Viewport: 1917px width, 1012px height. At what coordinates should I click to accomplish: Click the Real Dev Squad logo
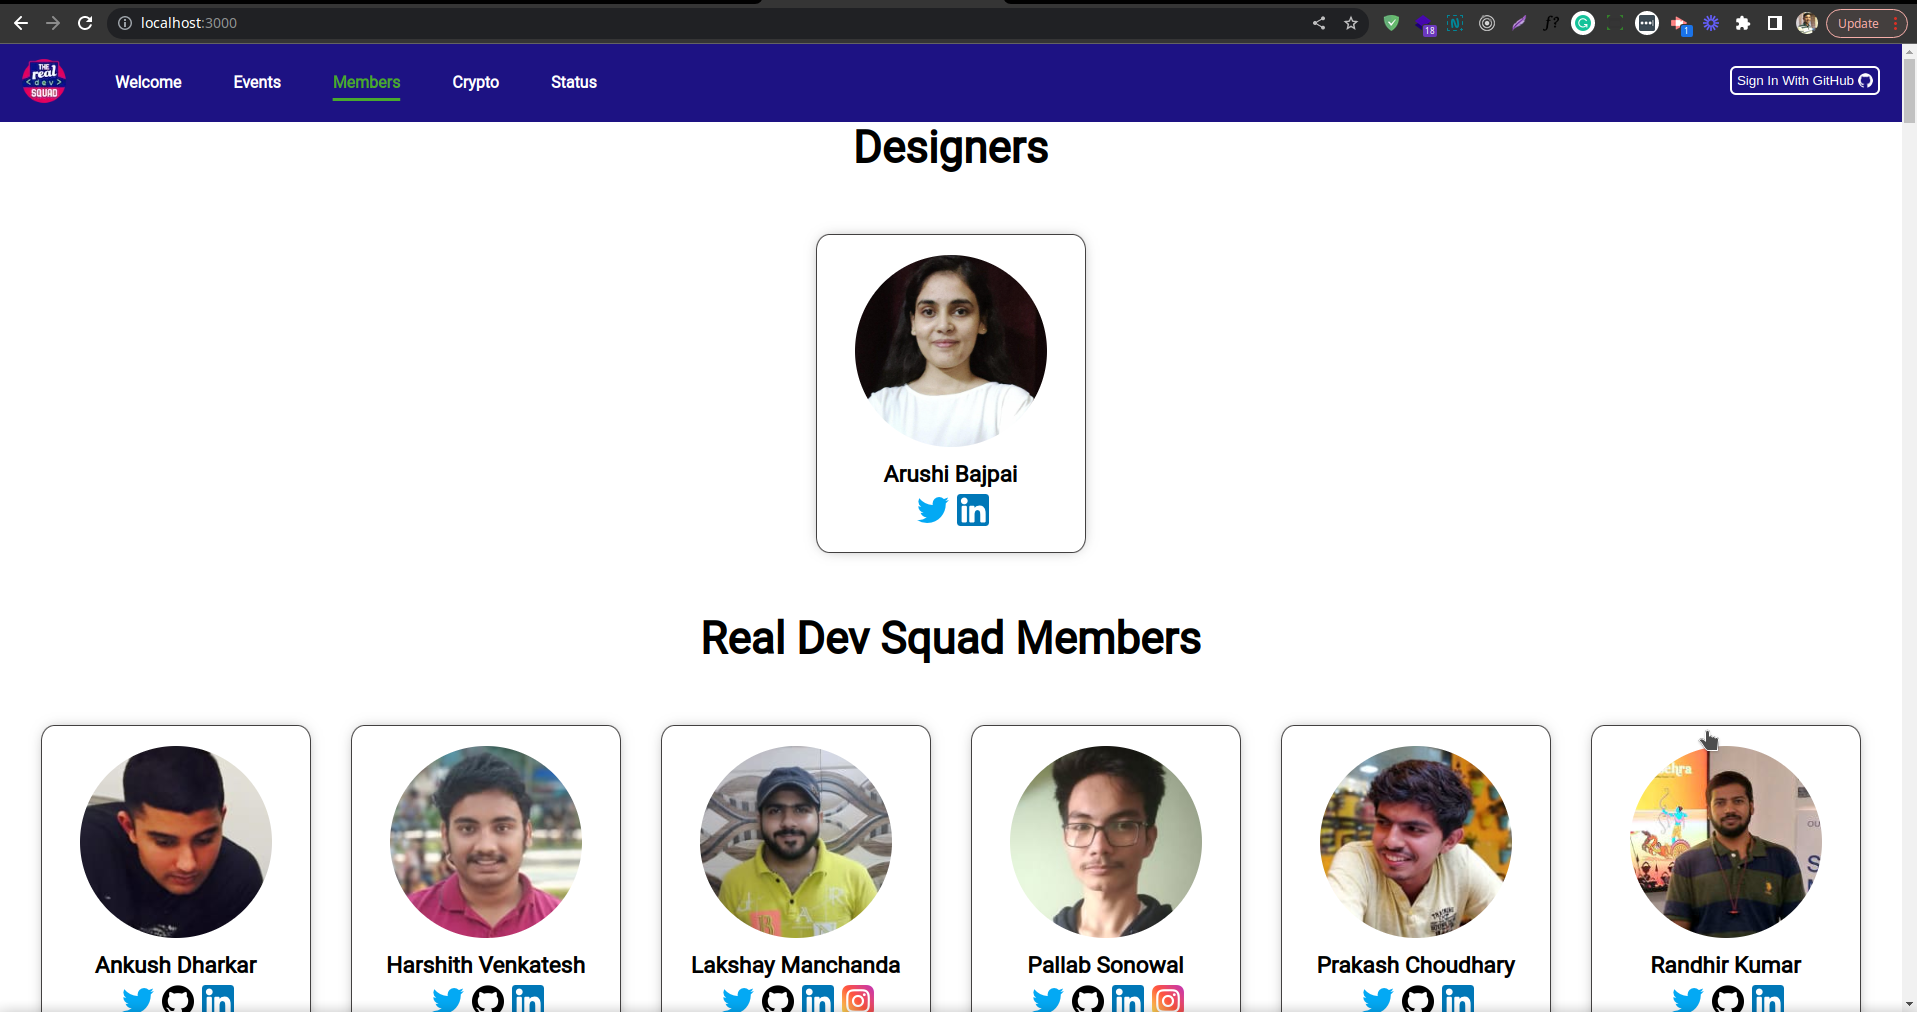[44, 81]
